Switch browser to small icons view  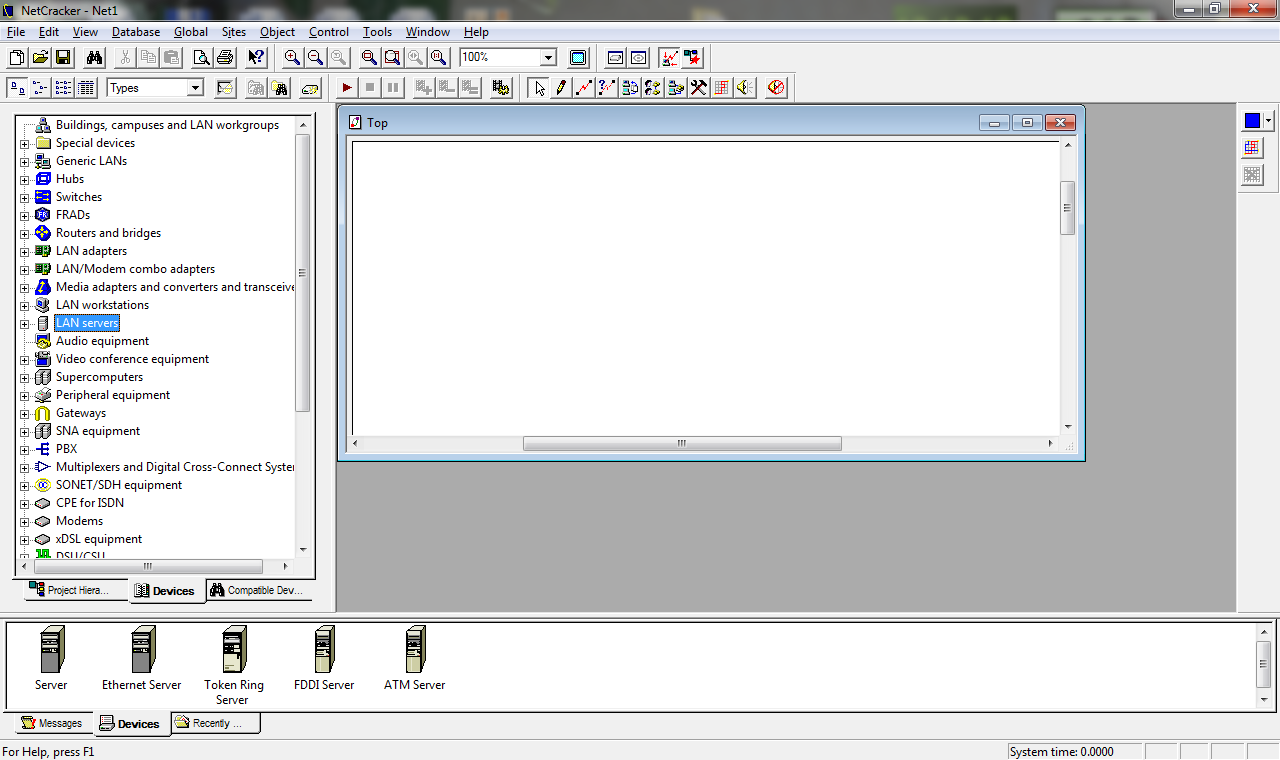click(40, 88)
